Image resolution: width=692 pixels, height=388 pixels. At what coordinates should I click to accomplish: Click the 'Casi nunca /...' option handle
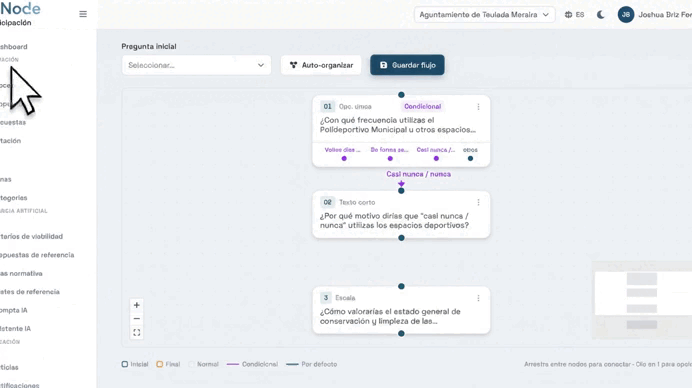(436, 158)
